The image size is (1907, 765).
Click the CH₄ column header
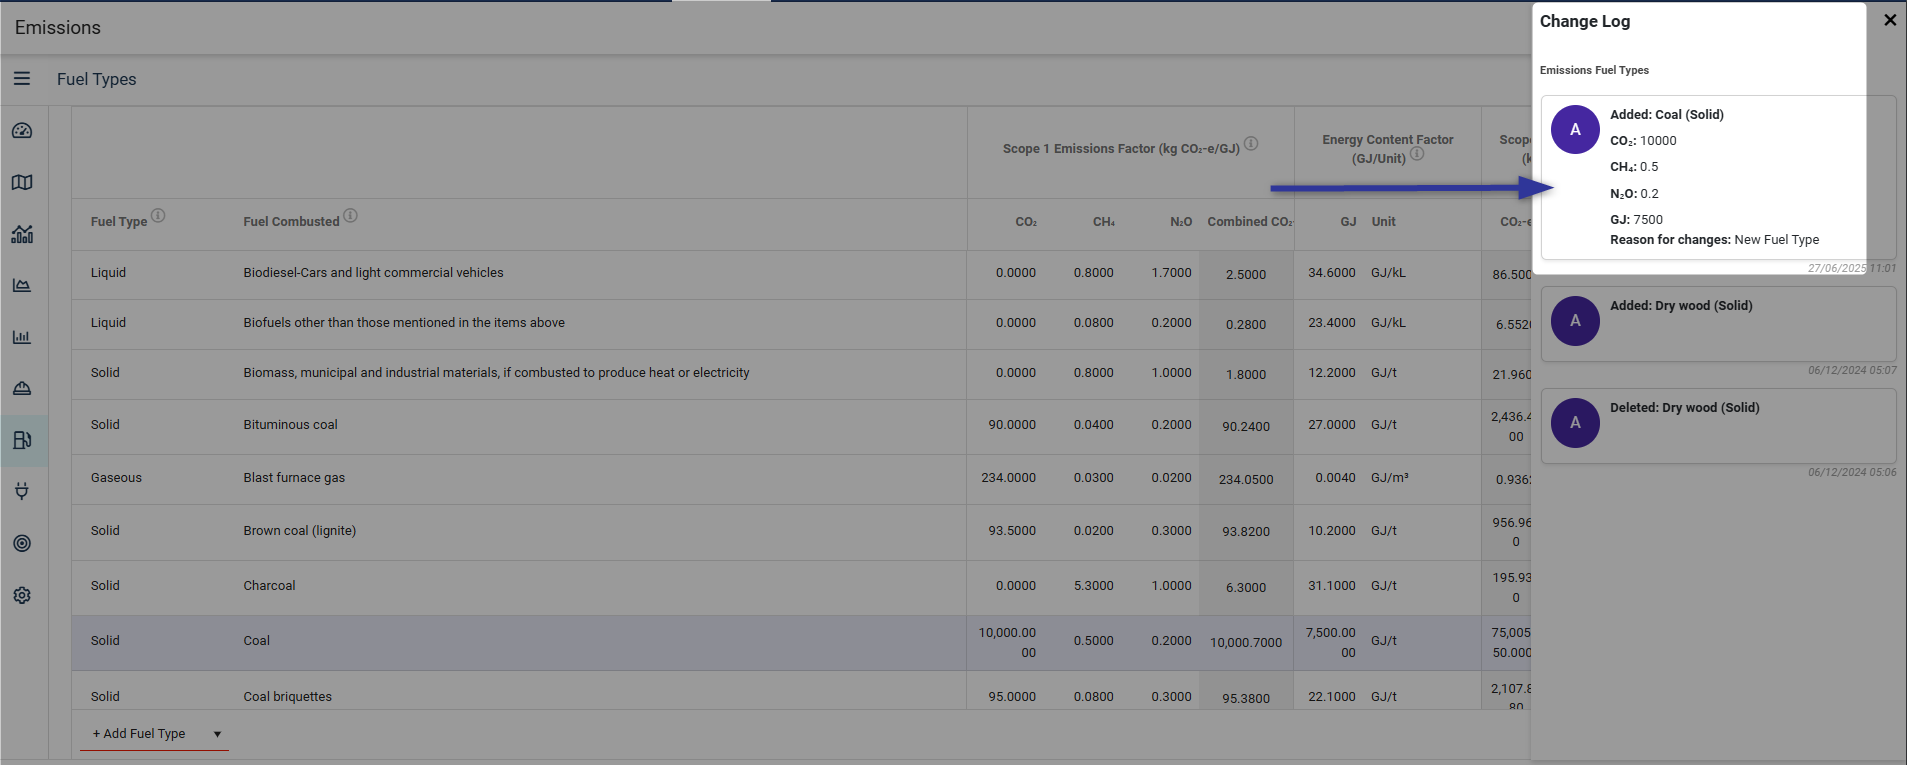pyautogui.click(x=1103, y=222)
